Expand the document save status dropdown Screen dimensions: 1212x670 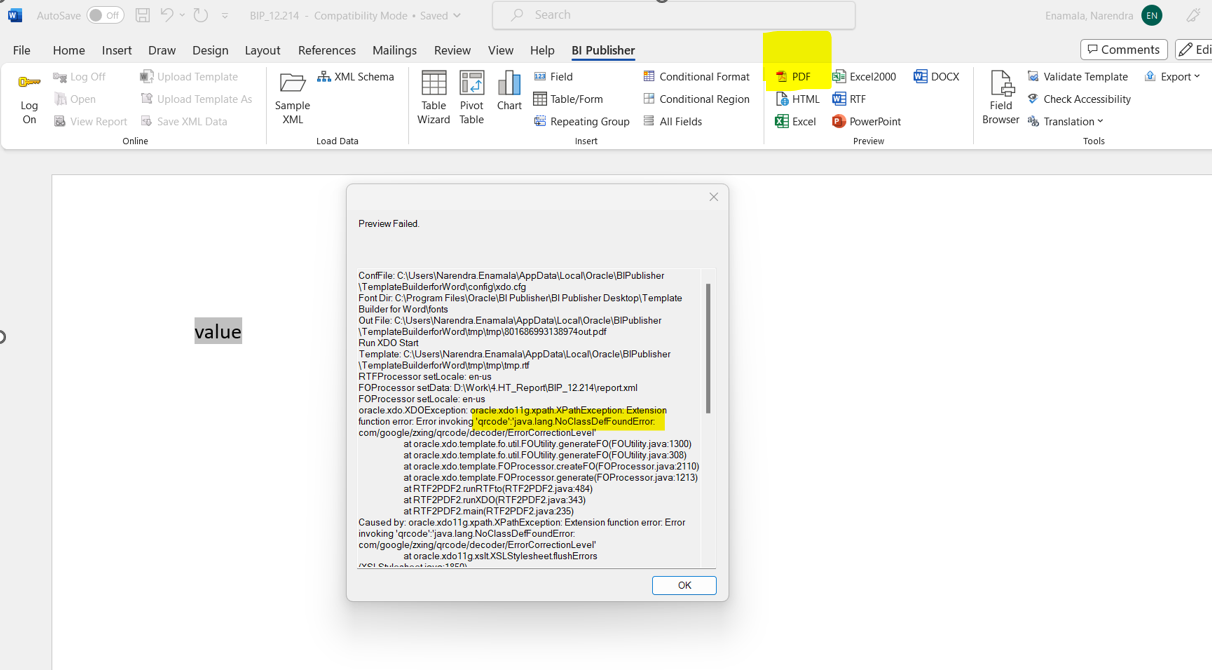pos(456,16)
